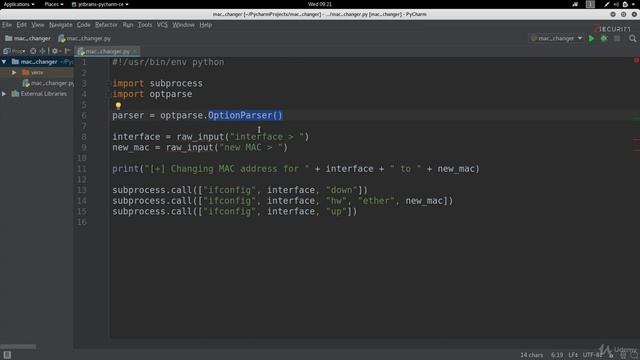The width and height of the screenshot is (640, 360).
Task: Open the VCS menu
Action: point(162,25)
